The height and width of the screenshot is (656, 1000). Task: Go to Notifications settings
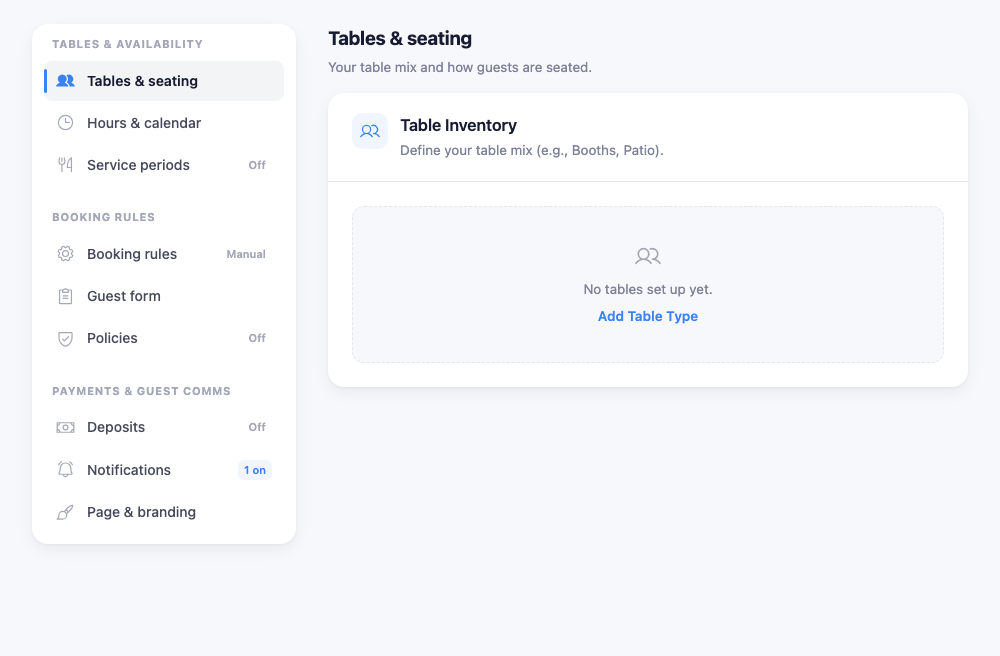[x=164, y=470]
